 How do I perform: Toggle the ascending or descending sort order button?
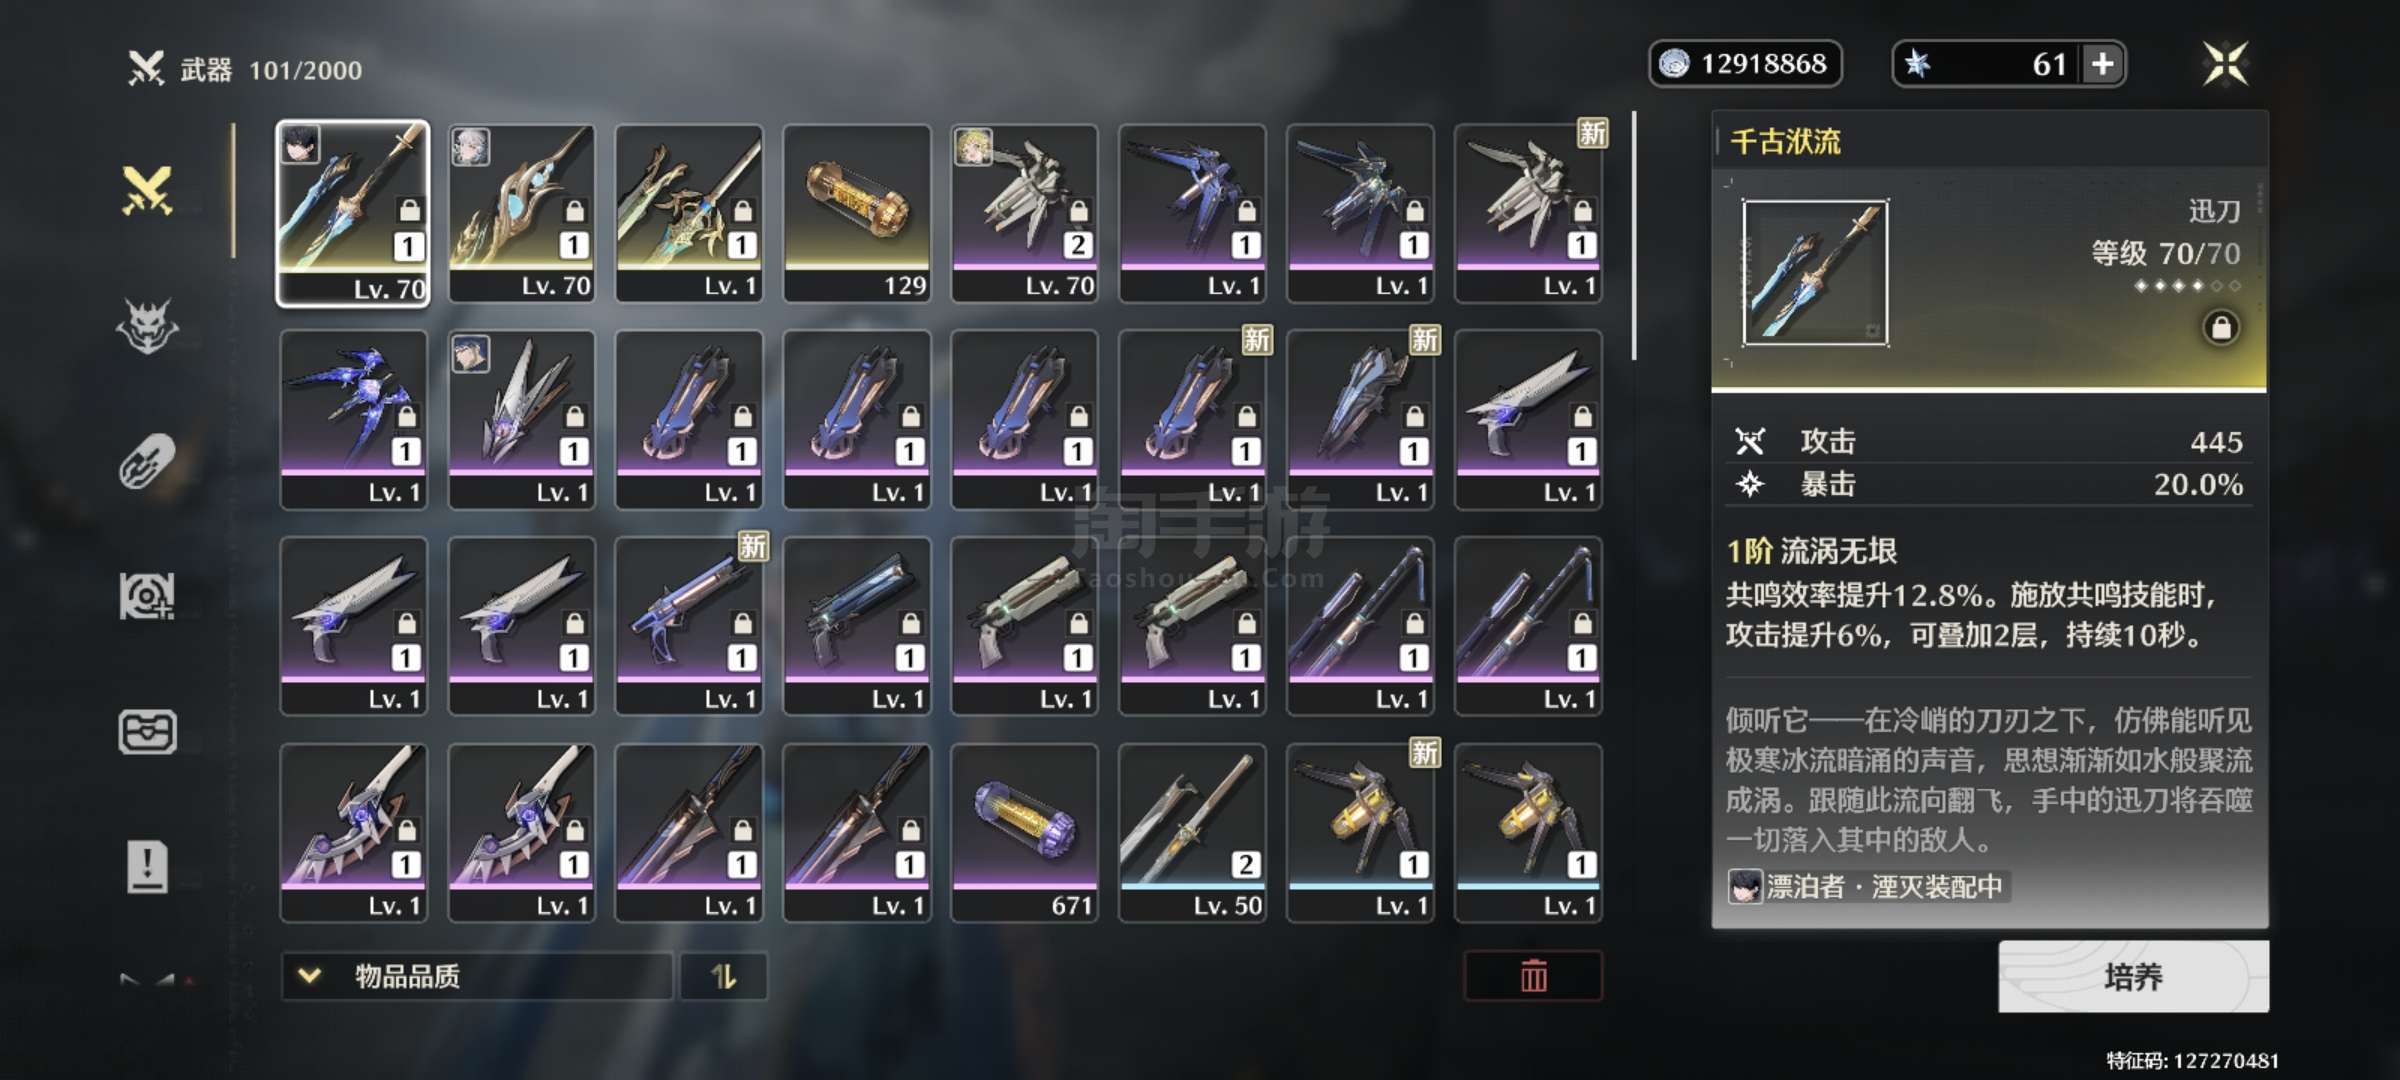[723, 976]
